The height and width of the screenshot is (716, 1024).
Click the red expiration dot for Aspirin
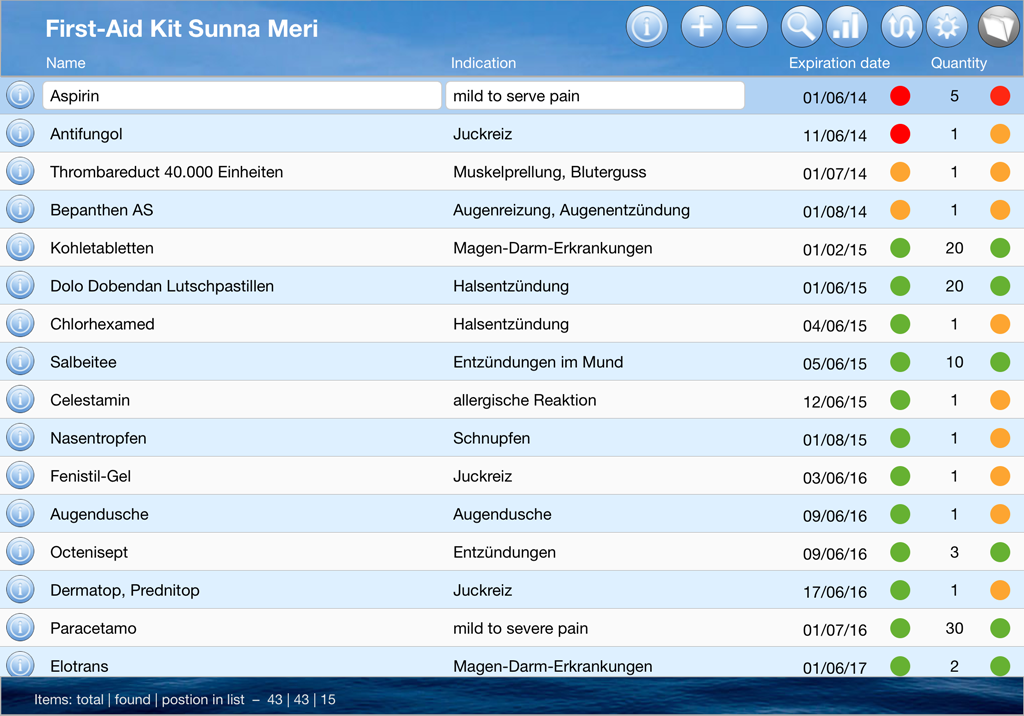(x=900, y=95)
